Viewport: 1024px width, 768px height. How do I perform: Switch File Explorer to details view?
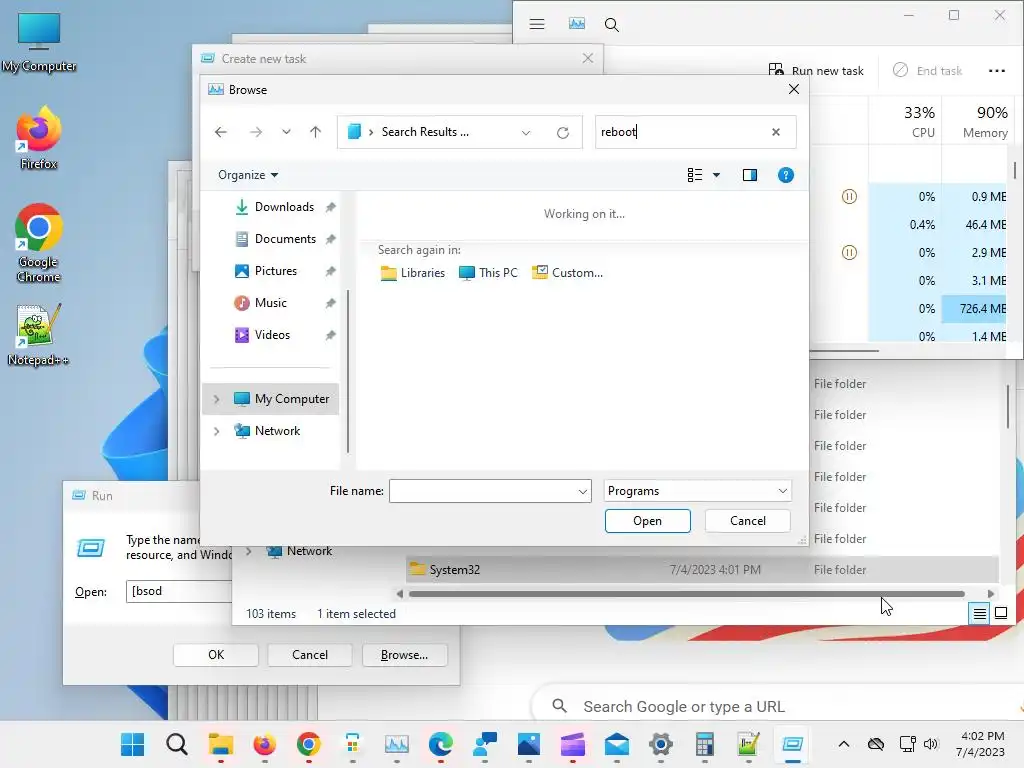979,613
